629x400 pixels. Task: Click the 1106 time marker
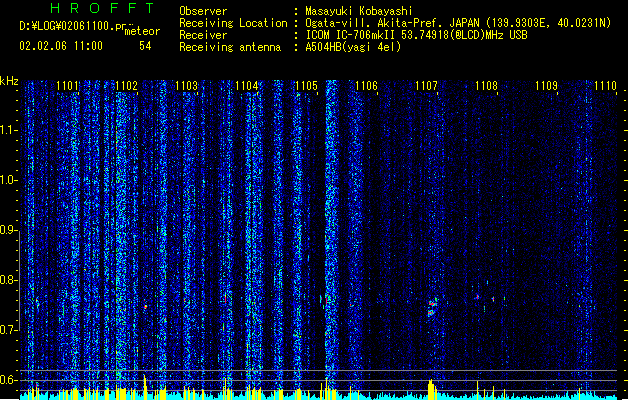[x=366, y=86]
